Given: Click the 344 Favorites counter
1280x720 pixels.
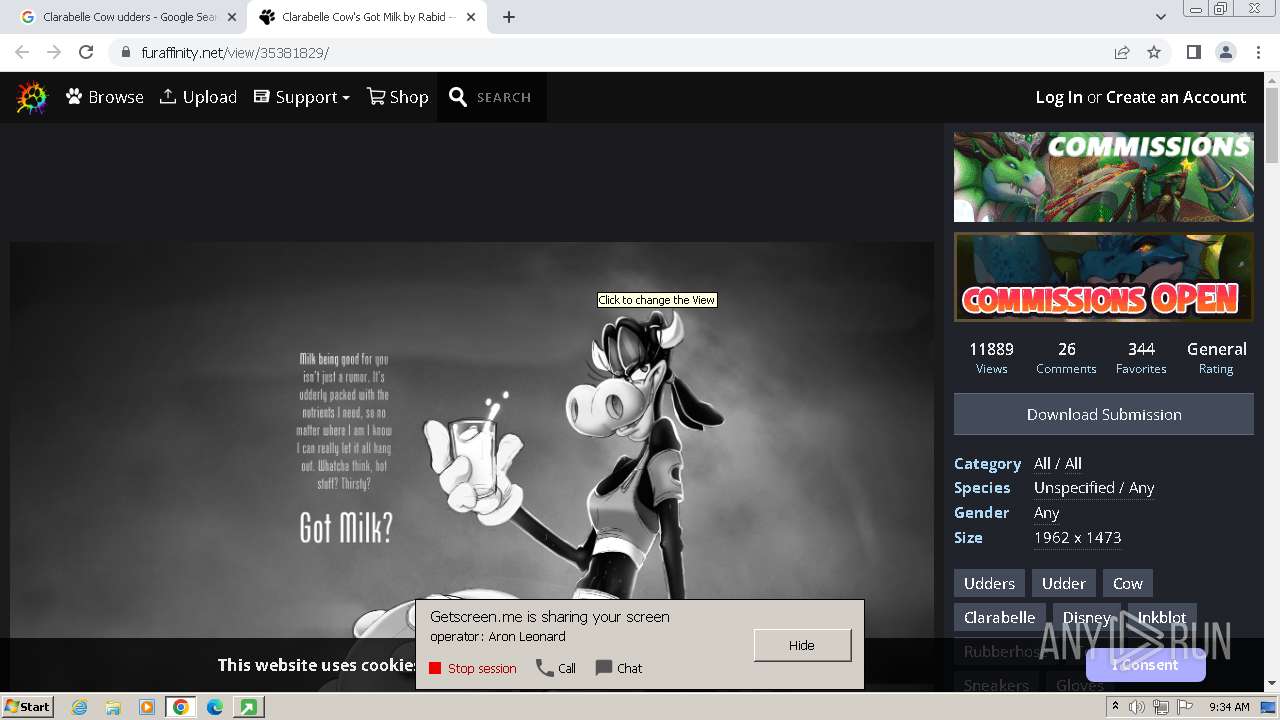Looking at the screenshot, I should pos(1141,357).
